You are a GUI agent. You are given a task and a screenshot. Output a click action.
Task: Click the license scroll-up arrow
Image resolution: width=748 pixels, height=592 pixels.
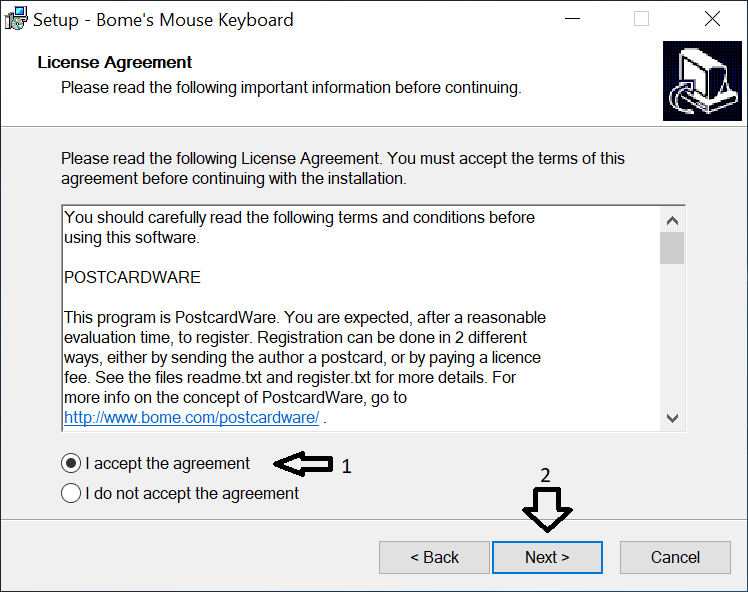coord(672,220)
